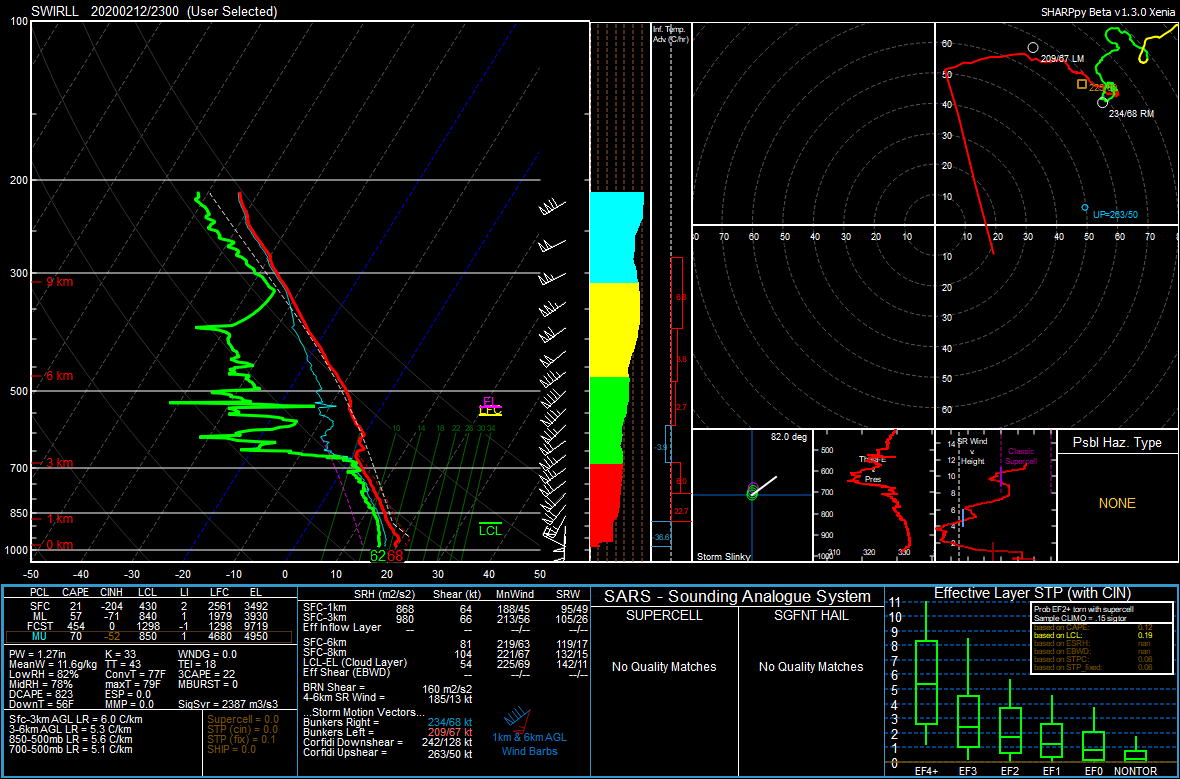Image resolution: width=1180 pixels, height=779 pixels.
Task: Click the Bunkers Left = 209/67 kt line
Action: coord(388,732)
